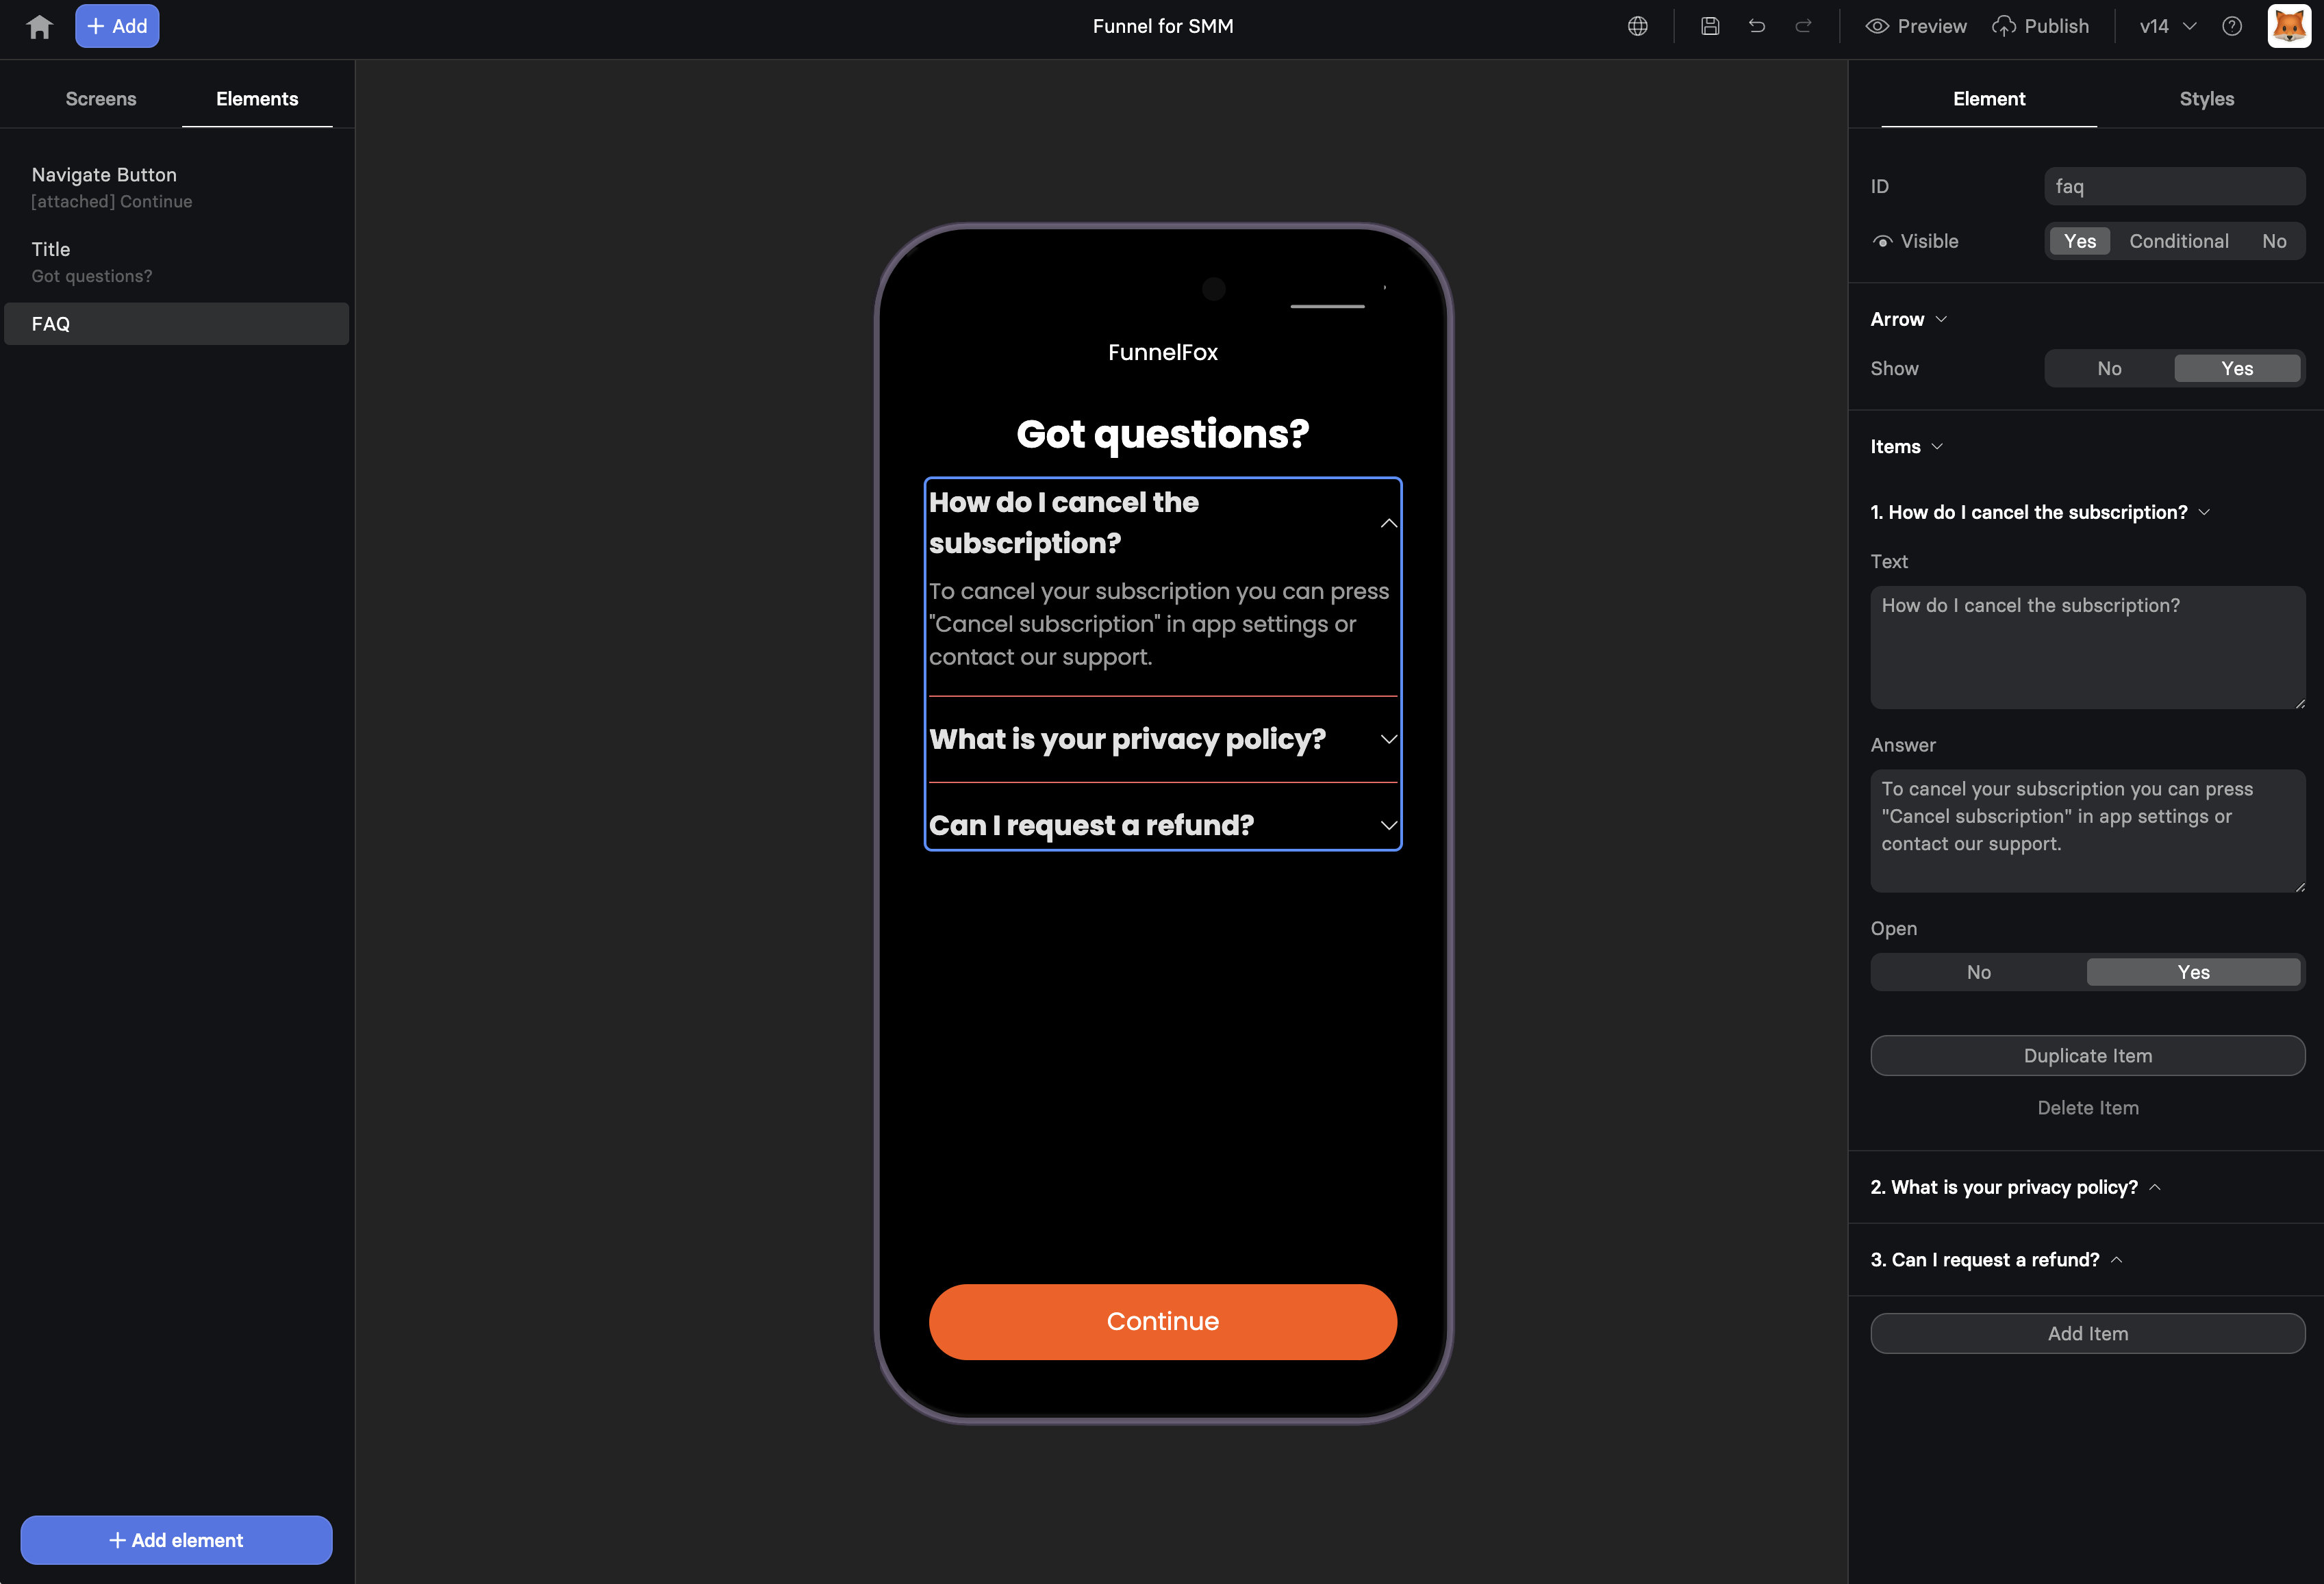This screenshot has height=1584, width=2324.
Task: Open the globe language settings icon
Action: (x=1637, y=26)
